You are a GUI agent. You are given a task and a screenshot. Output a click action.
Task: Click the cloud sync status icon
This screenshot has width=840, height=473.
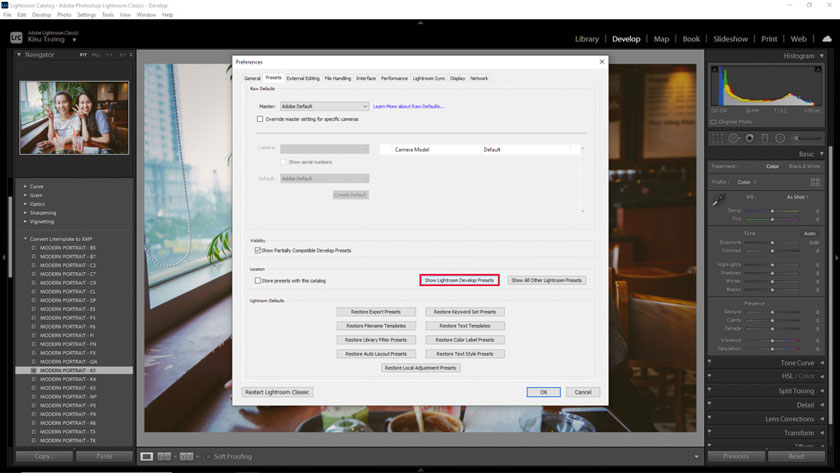point(827,39)
